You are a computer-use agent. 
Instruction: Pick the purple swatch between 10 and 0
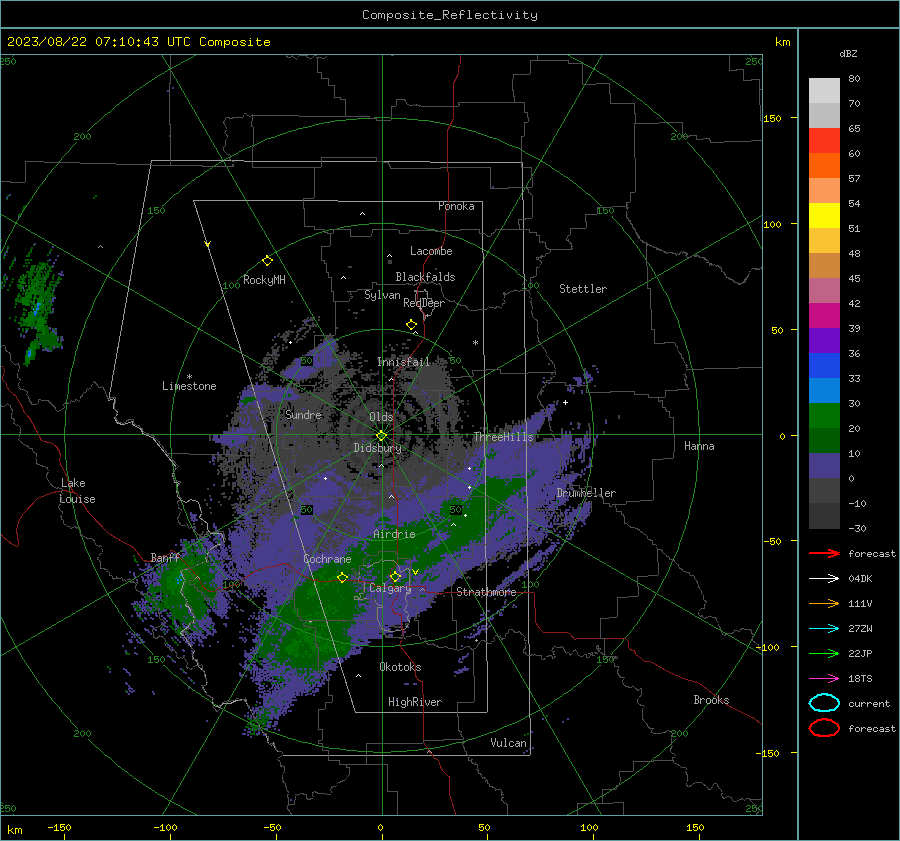tap(824, 466)
